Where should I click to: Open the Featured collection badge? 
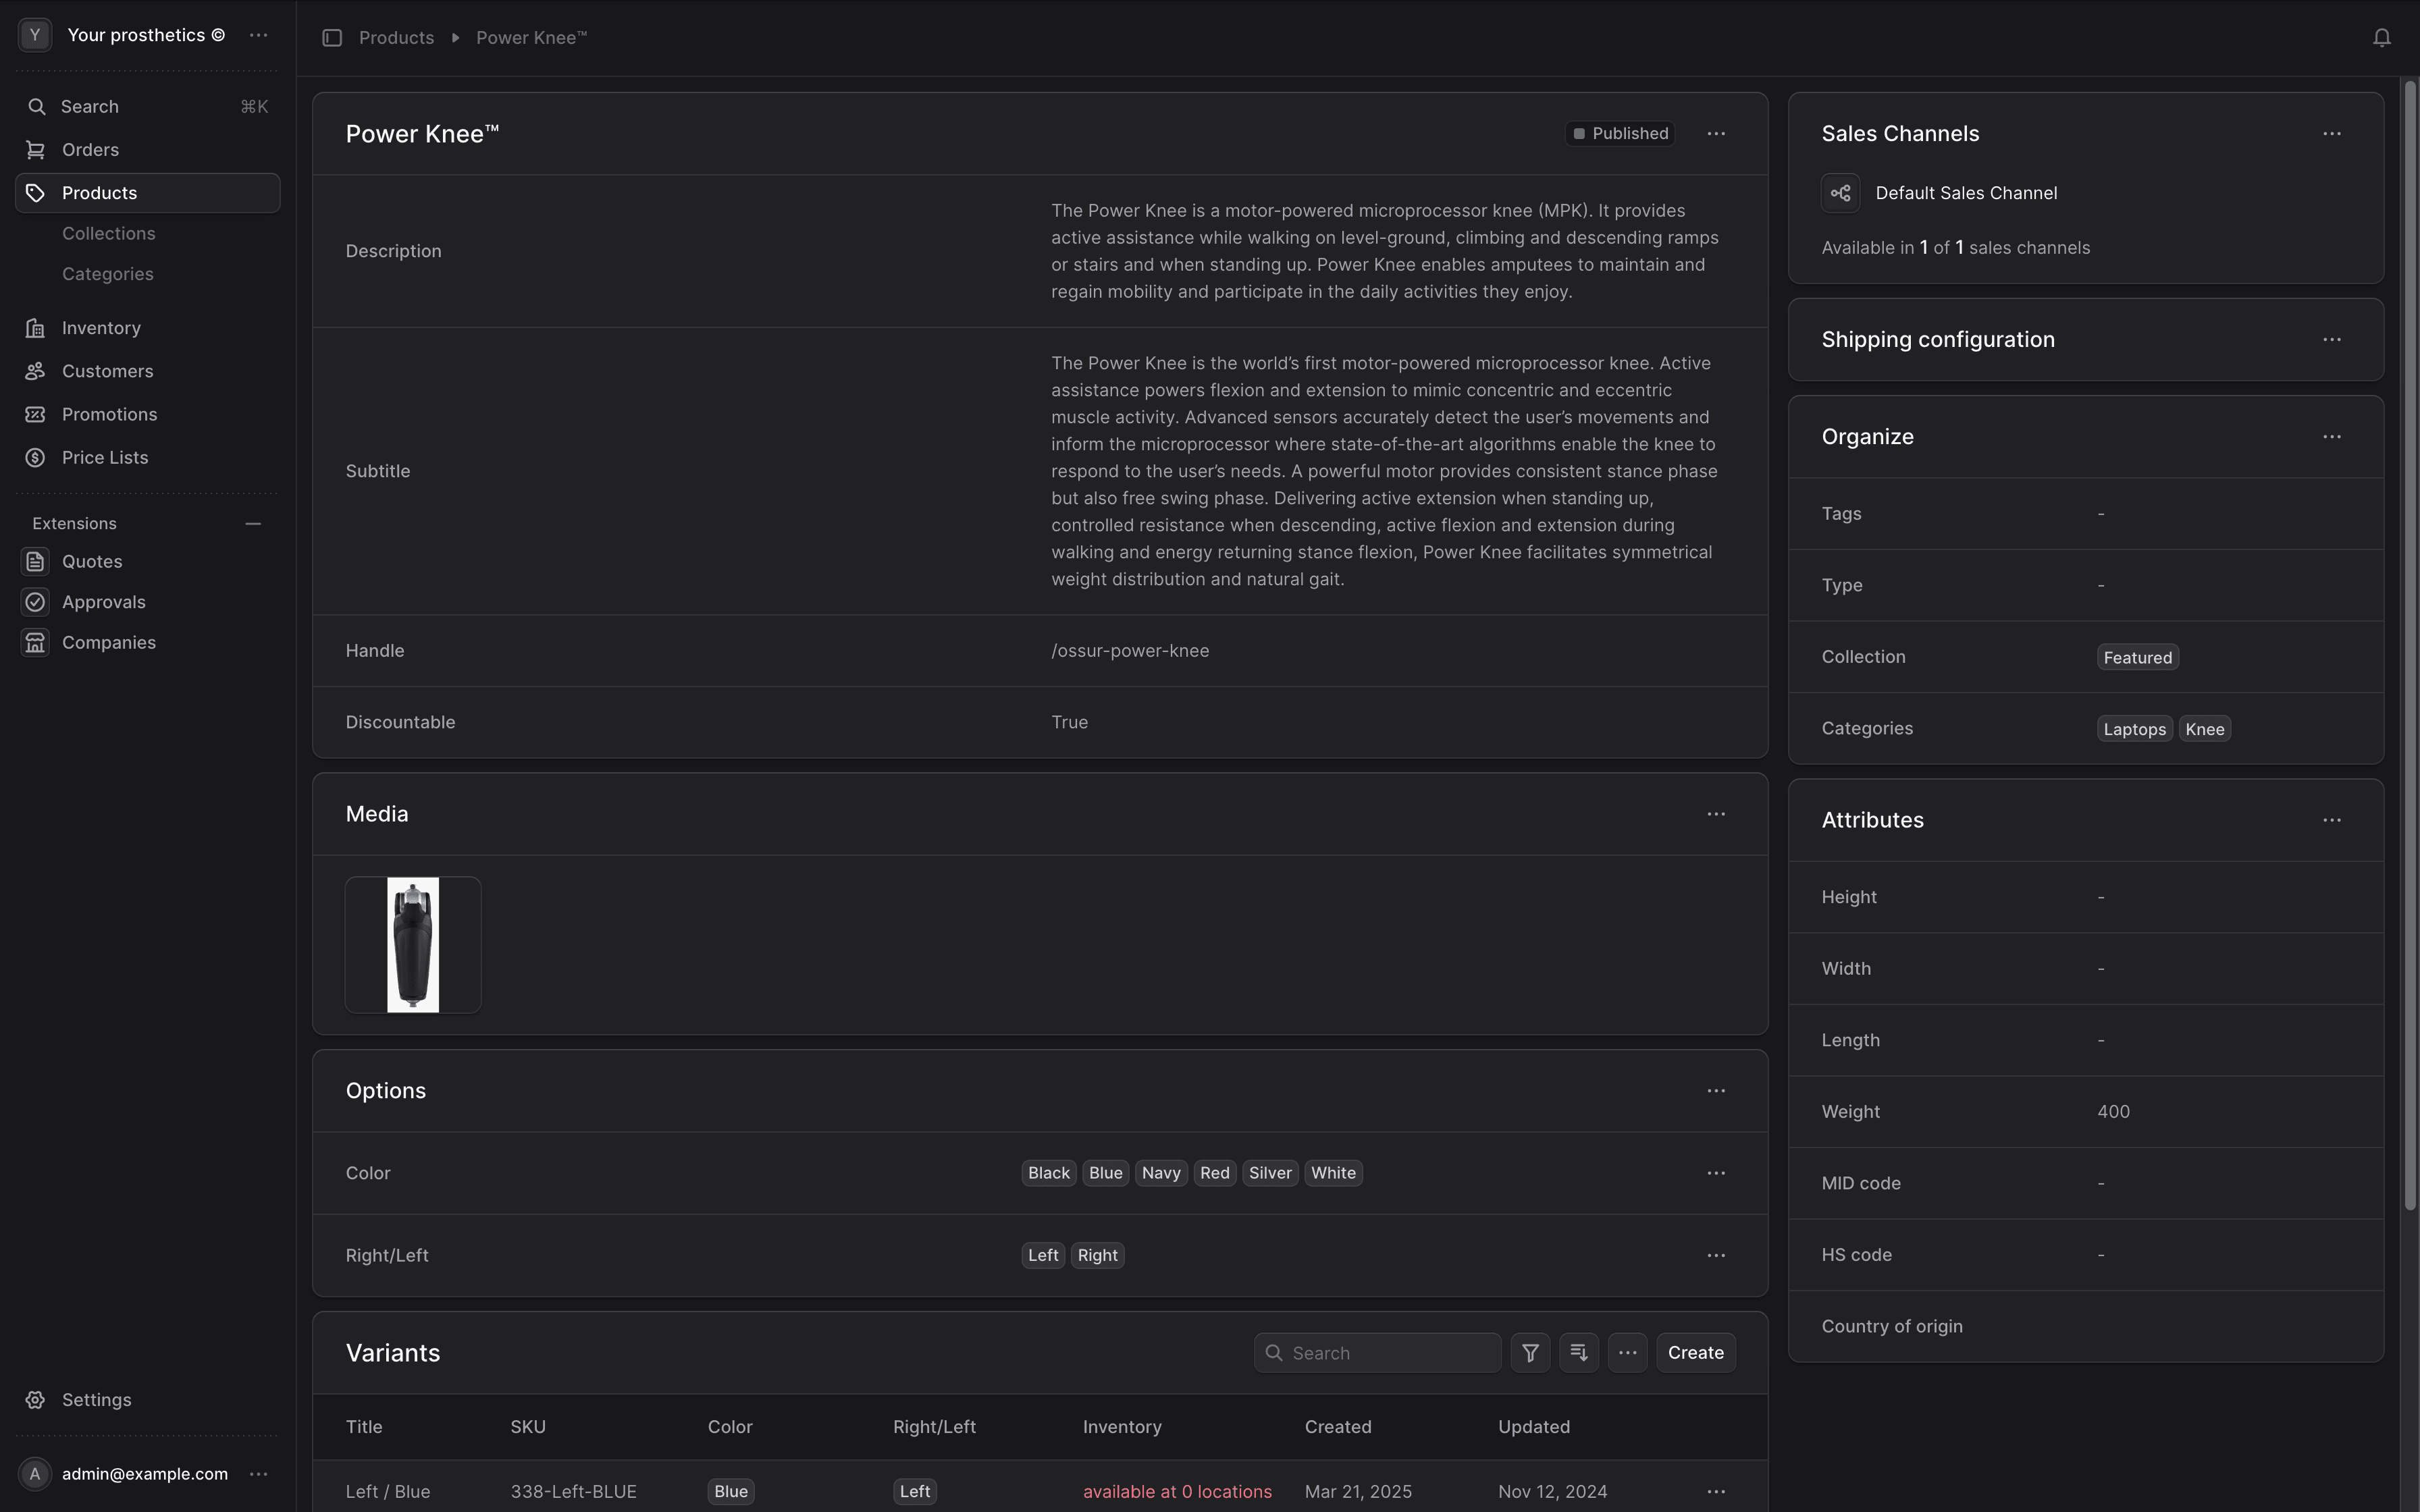point(2138,658)
